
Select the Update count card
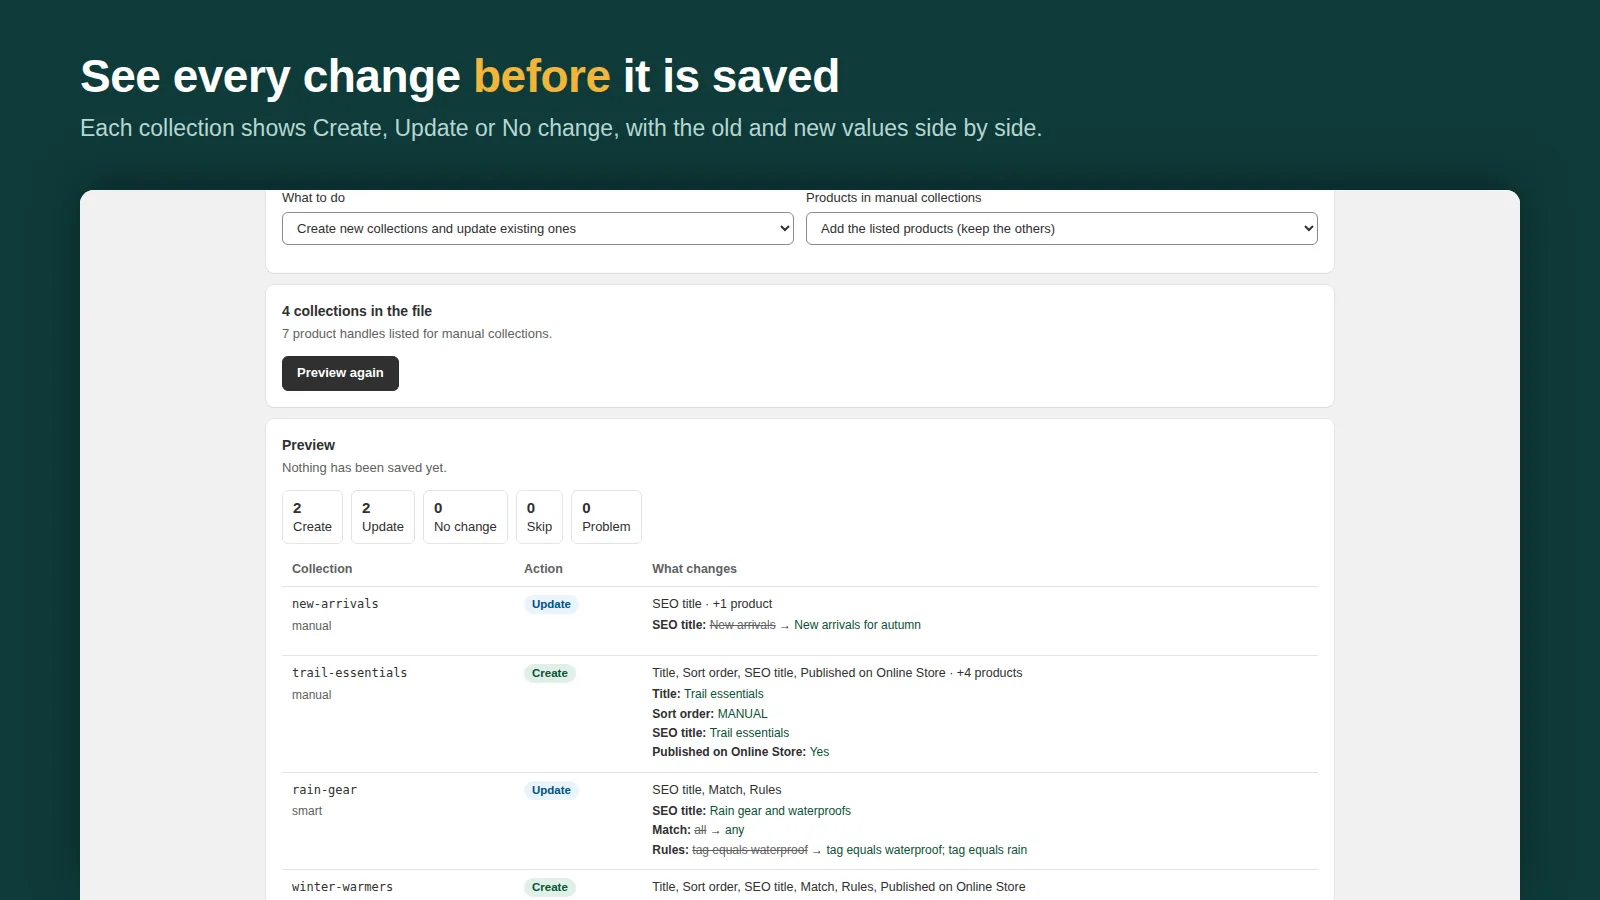pos(383,517)
